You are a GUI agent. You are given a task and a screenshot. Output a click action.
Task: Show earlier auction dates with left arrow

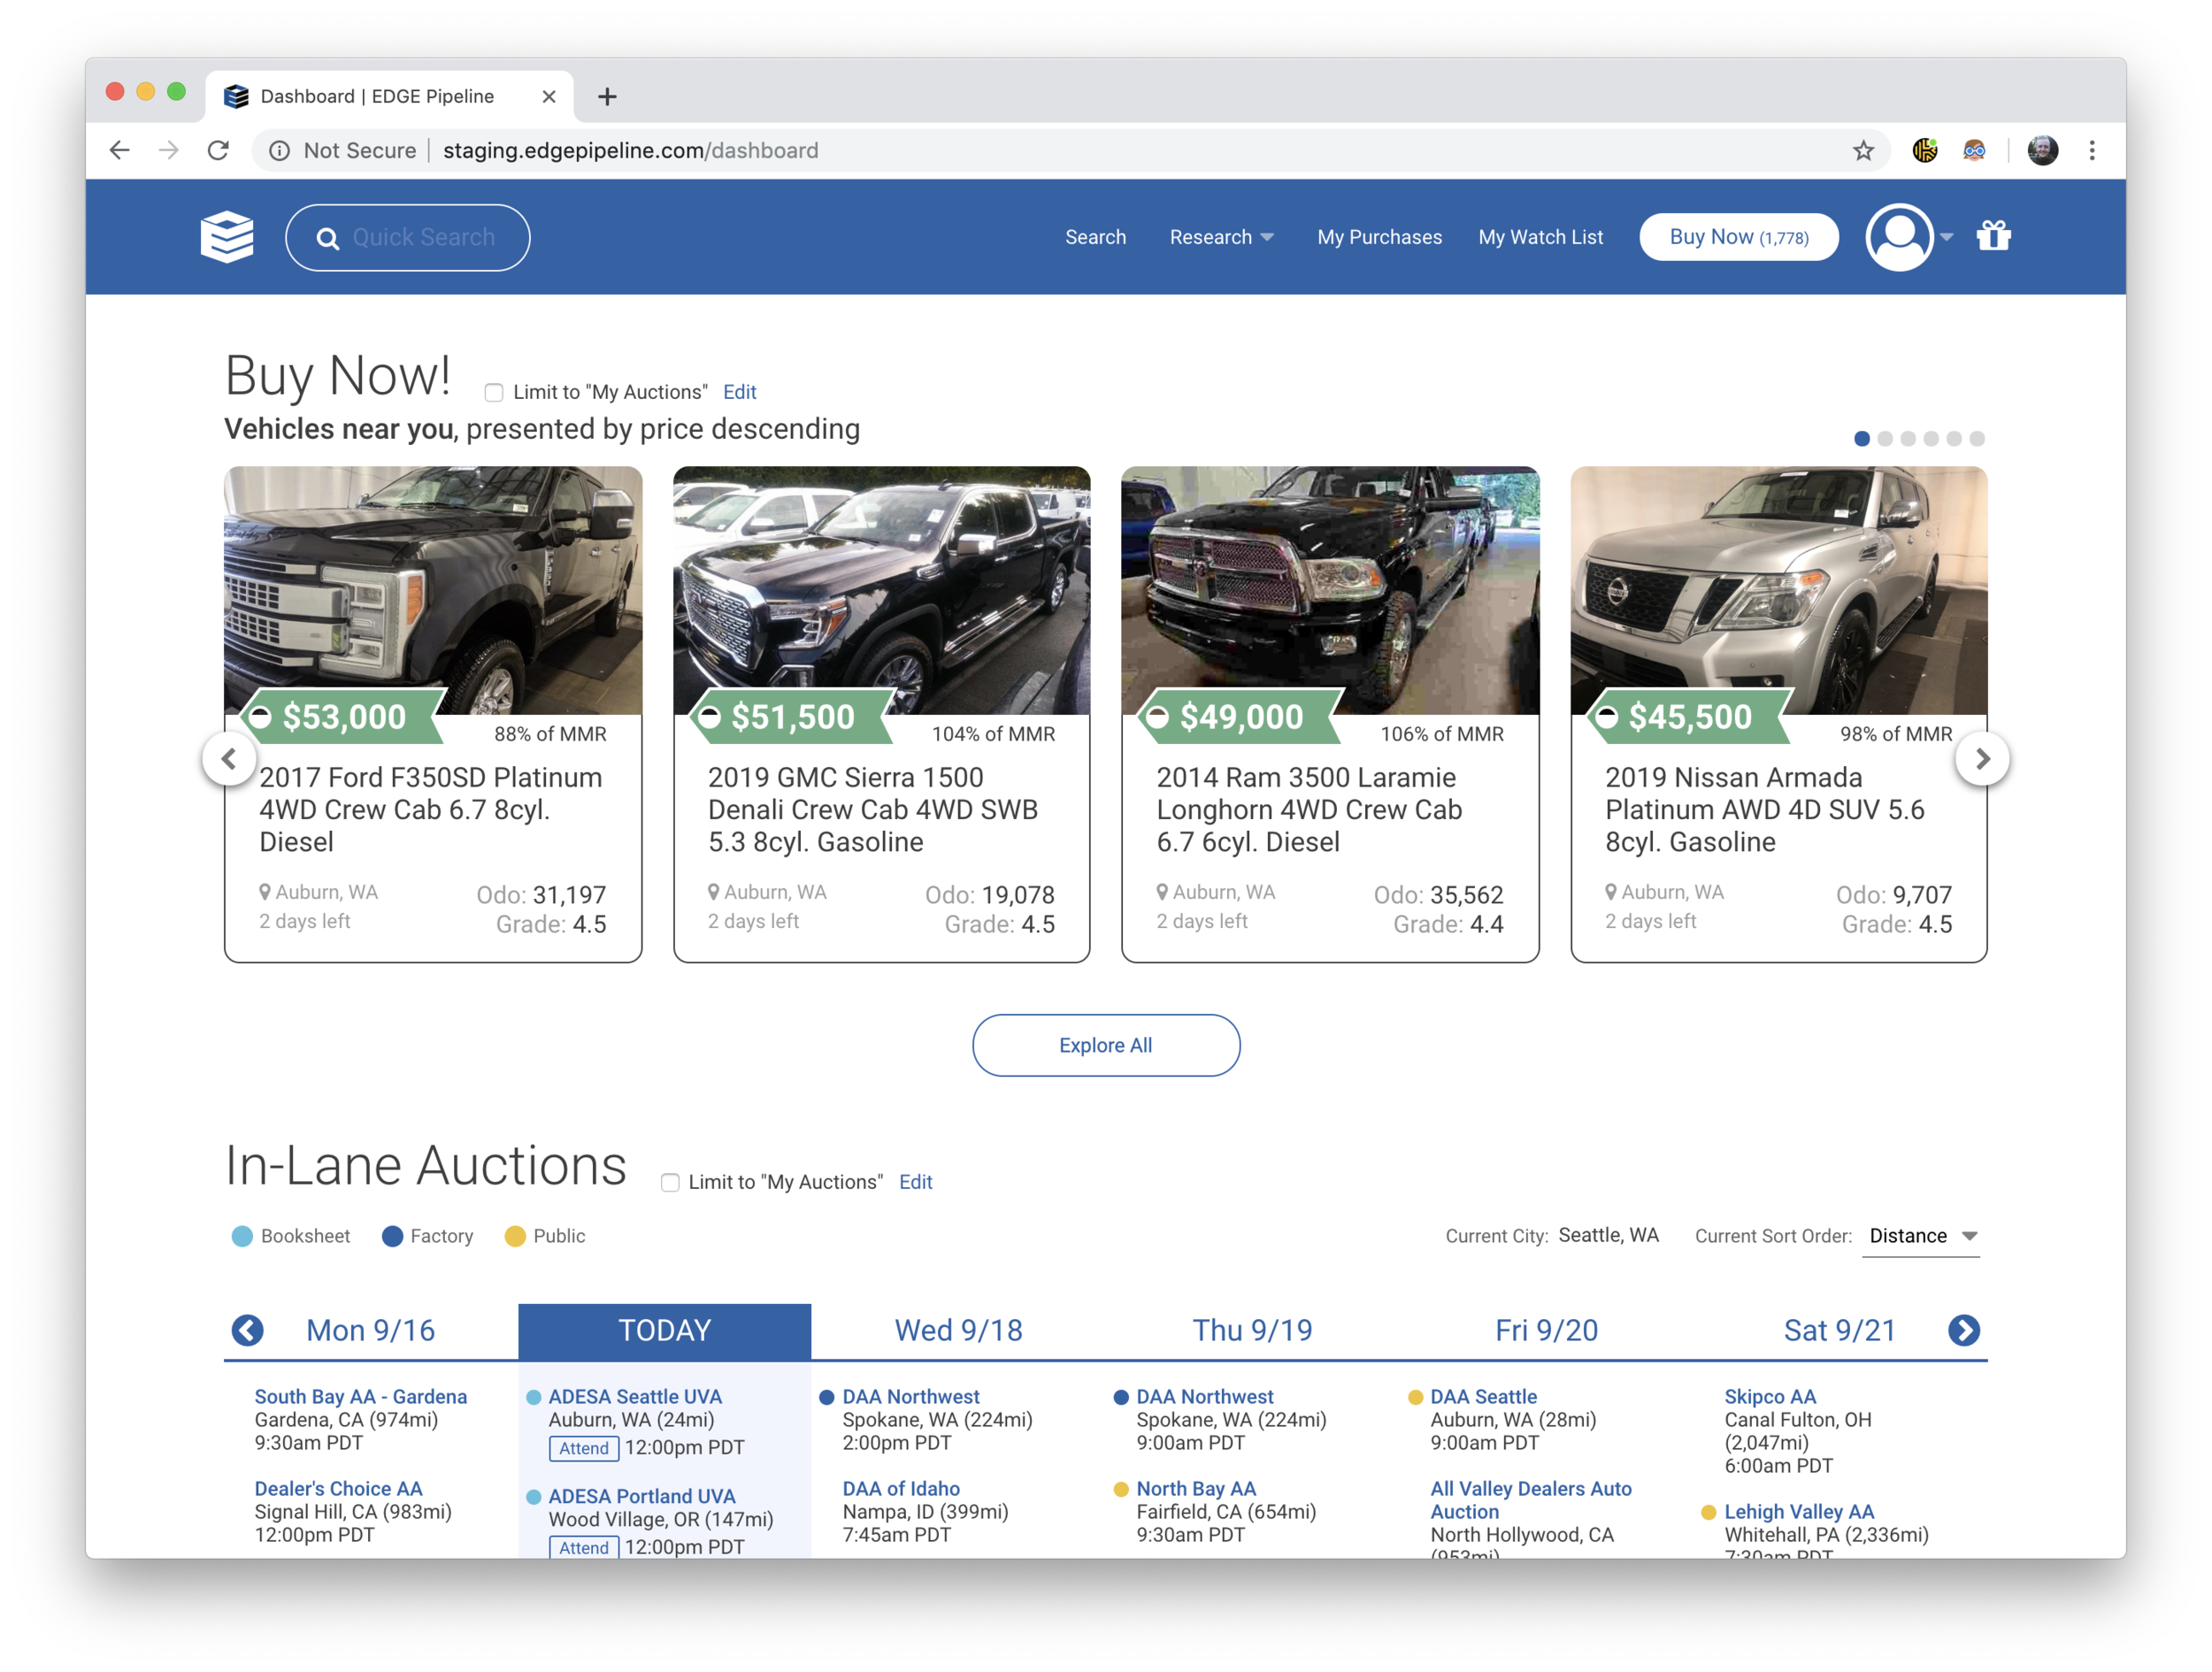click(247, 1330)
